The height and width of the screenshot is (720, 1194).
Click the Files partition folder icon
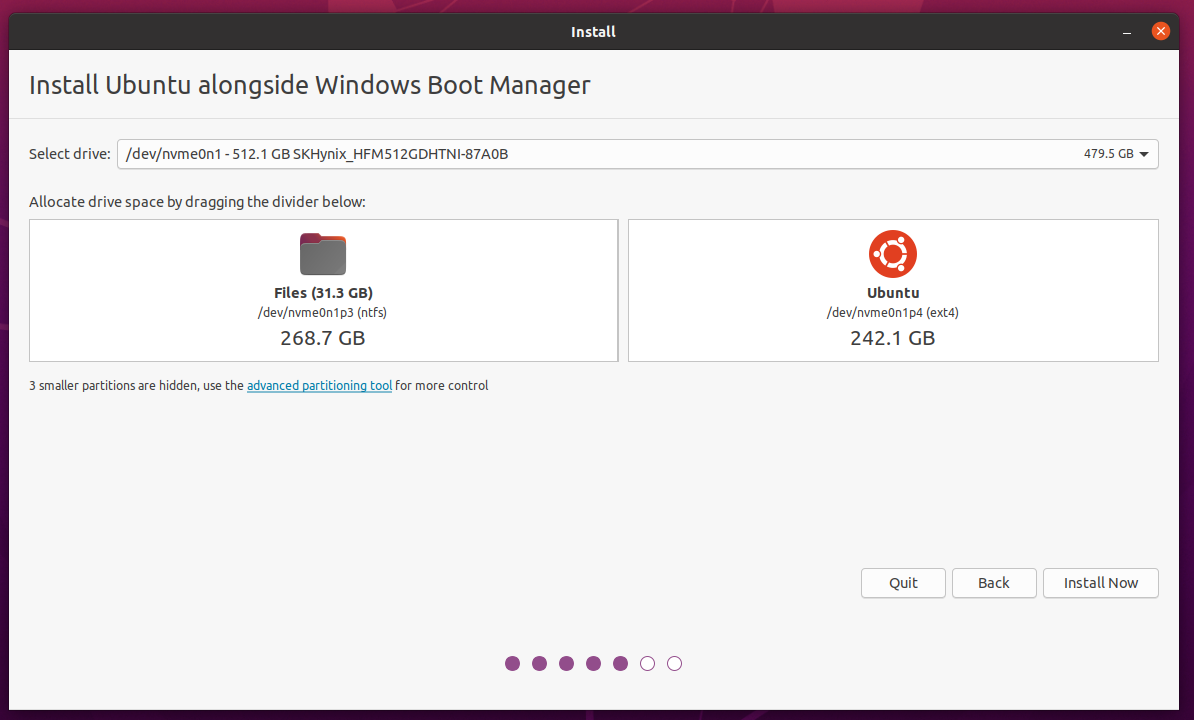click(322, 254)
